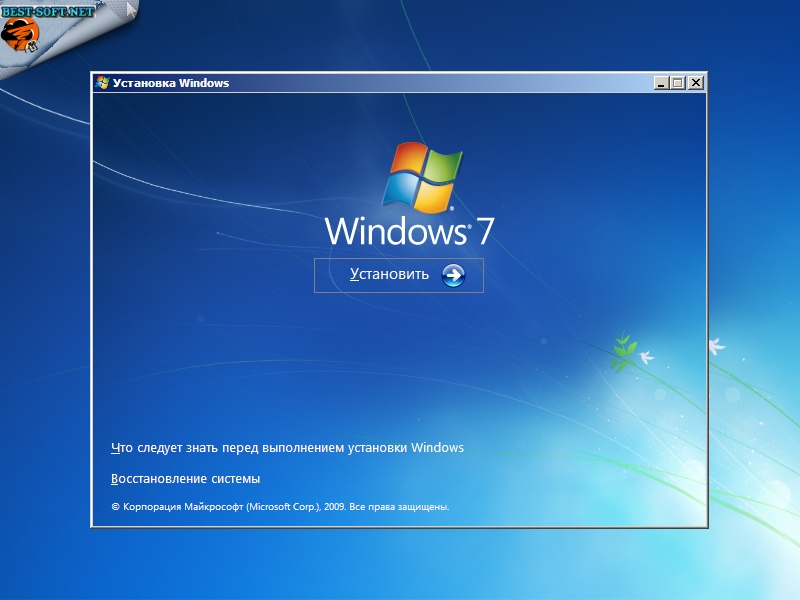Click the blue arrow icon beside Установить

[453, 276]
